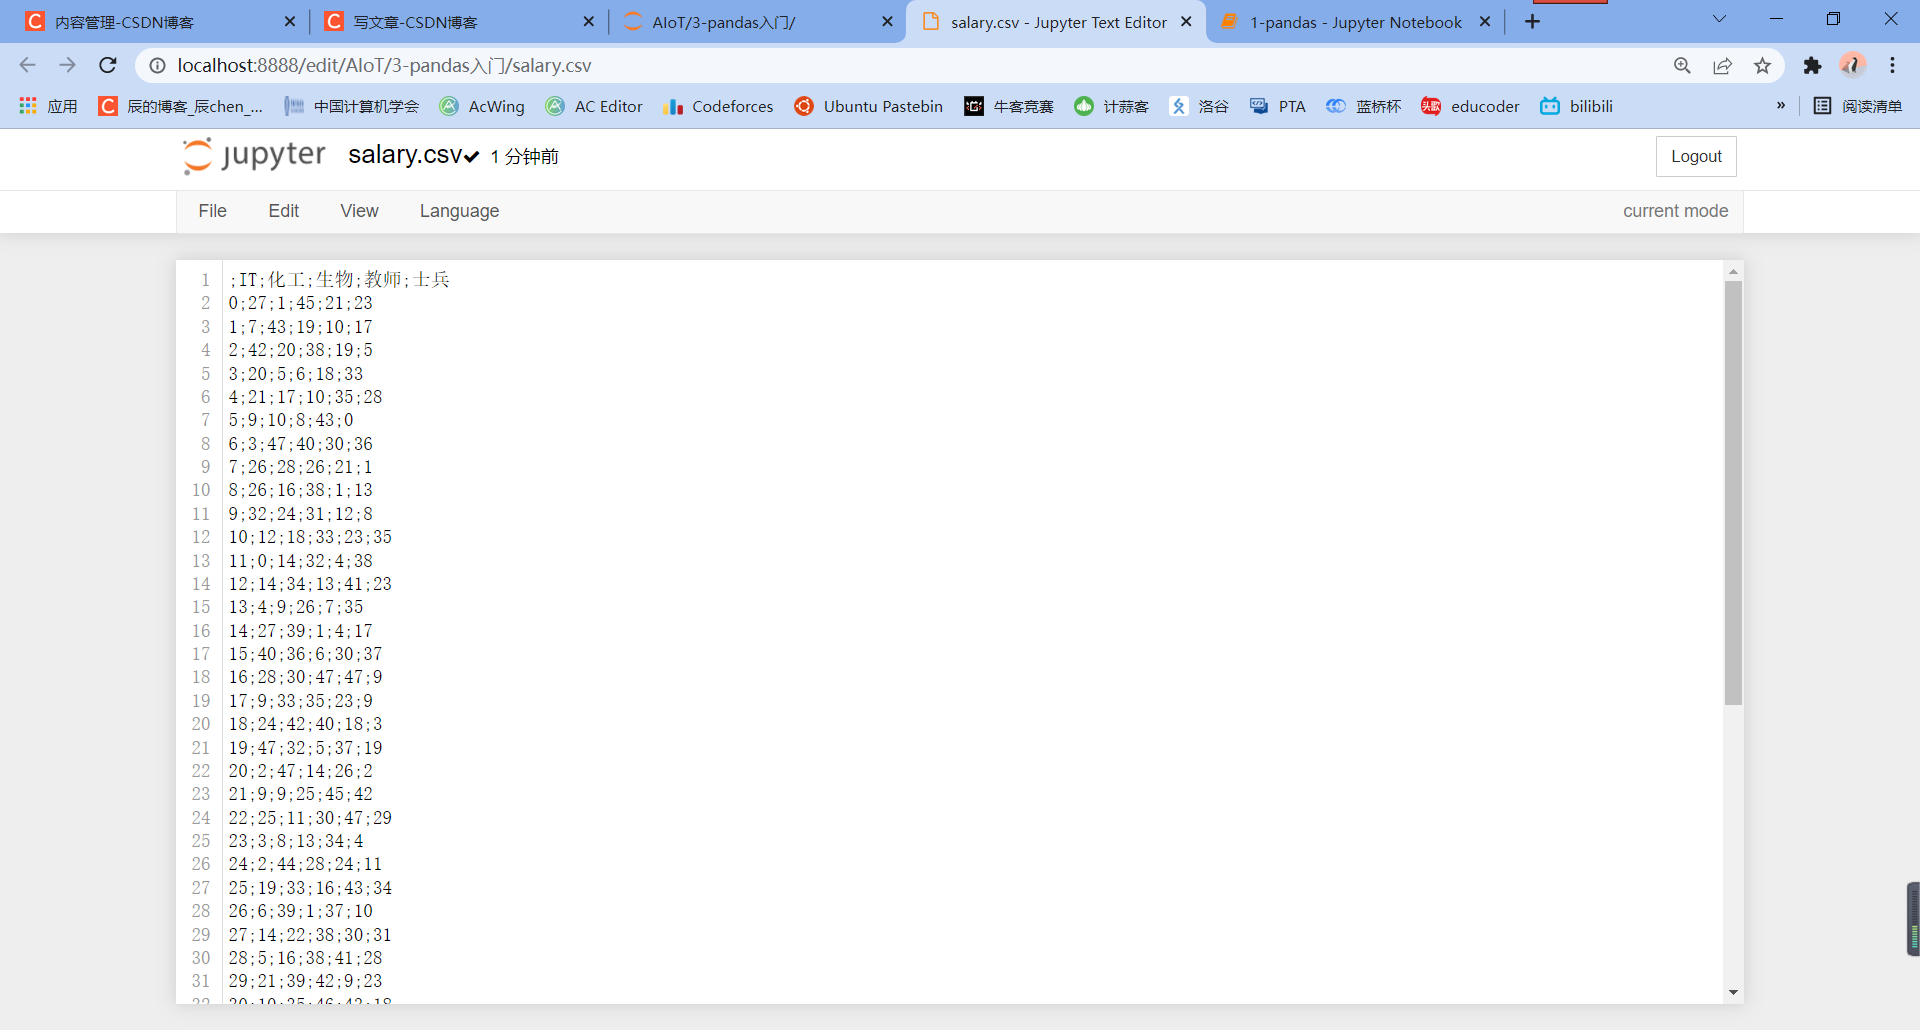
Task: Show more bookmarks chevron
Action: click(x=1780, y=106)
